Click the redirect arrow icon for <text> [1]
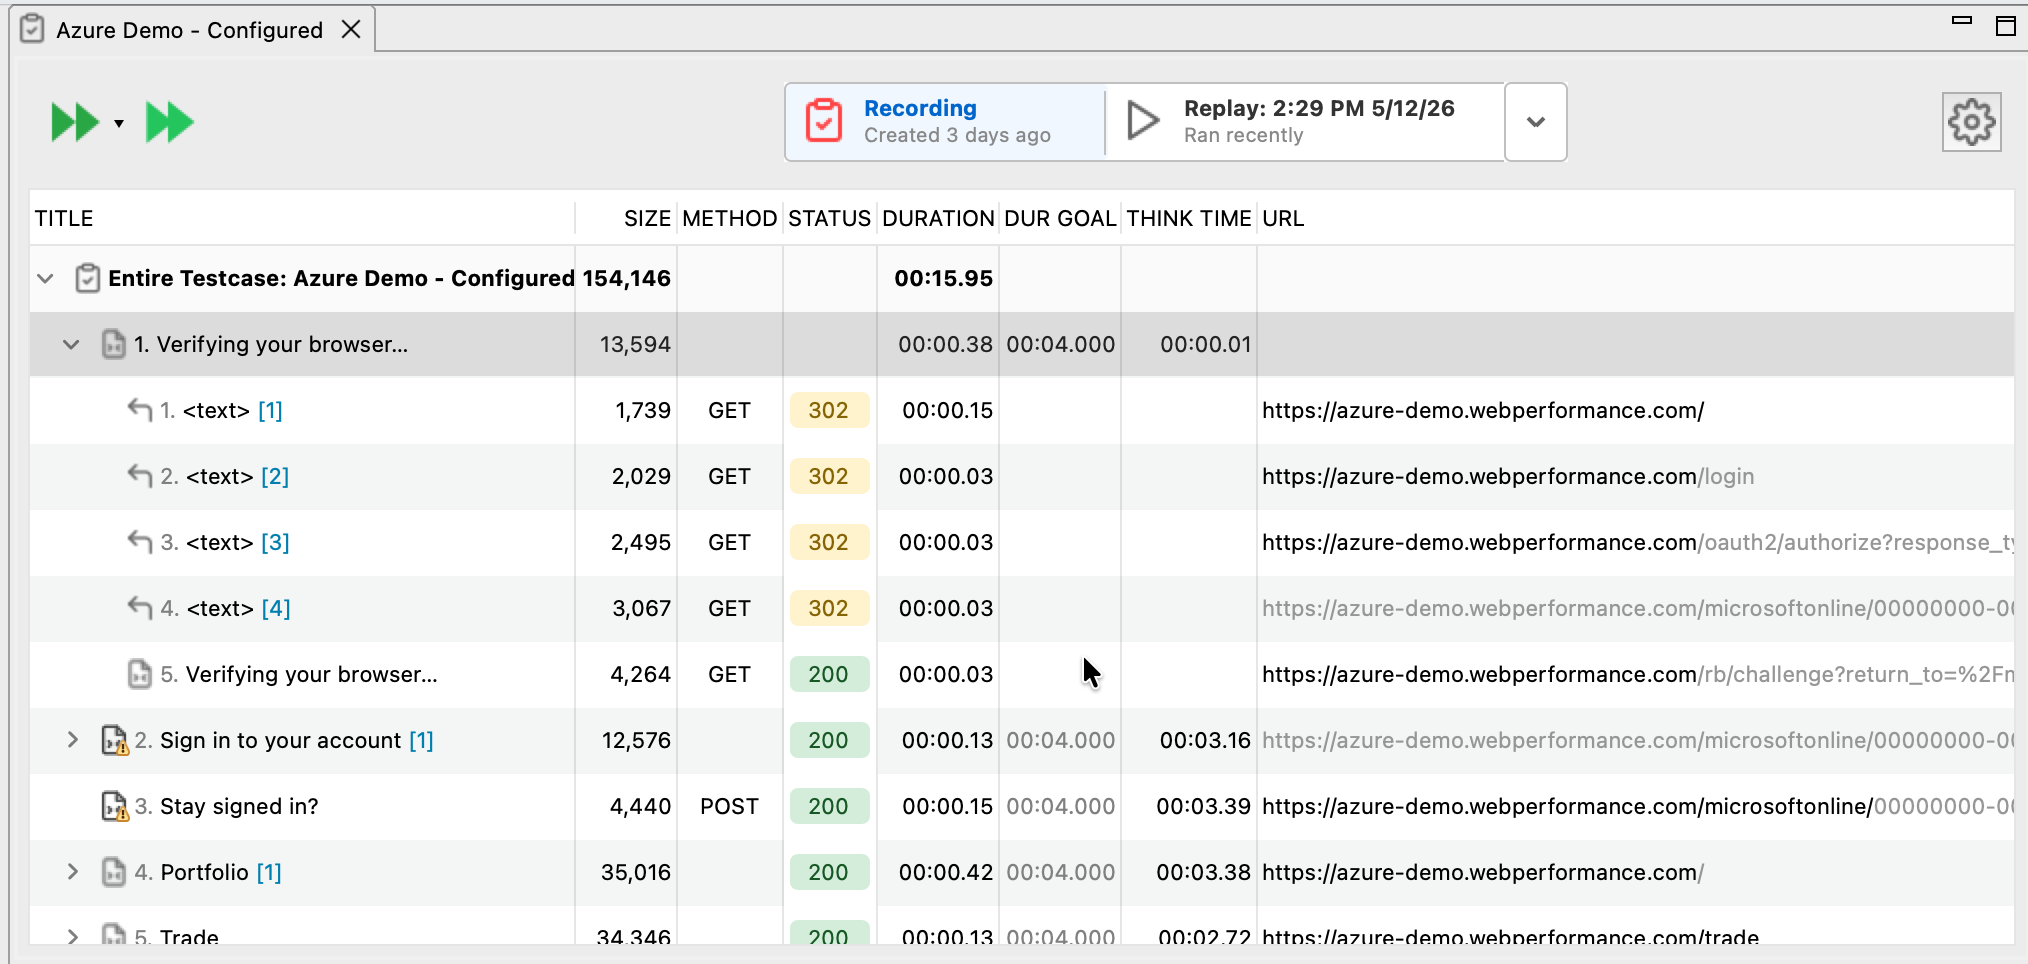Image resolution: width=2028 pixels, height=964 pixels. point(140,410)
